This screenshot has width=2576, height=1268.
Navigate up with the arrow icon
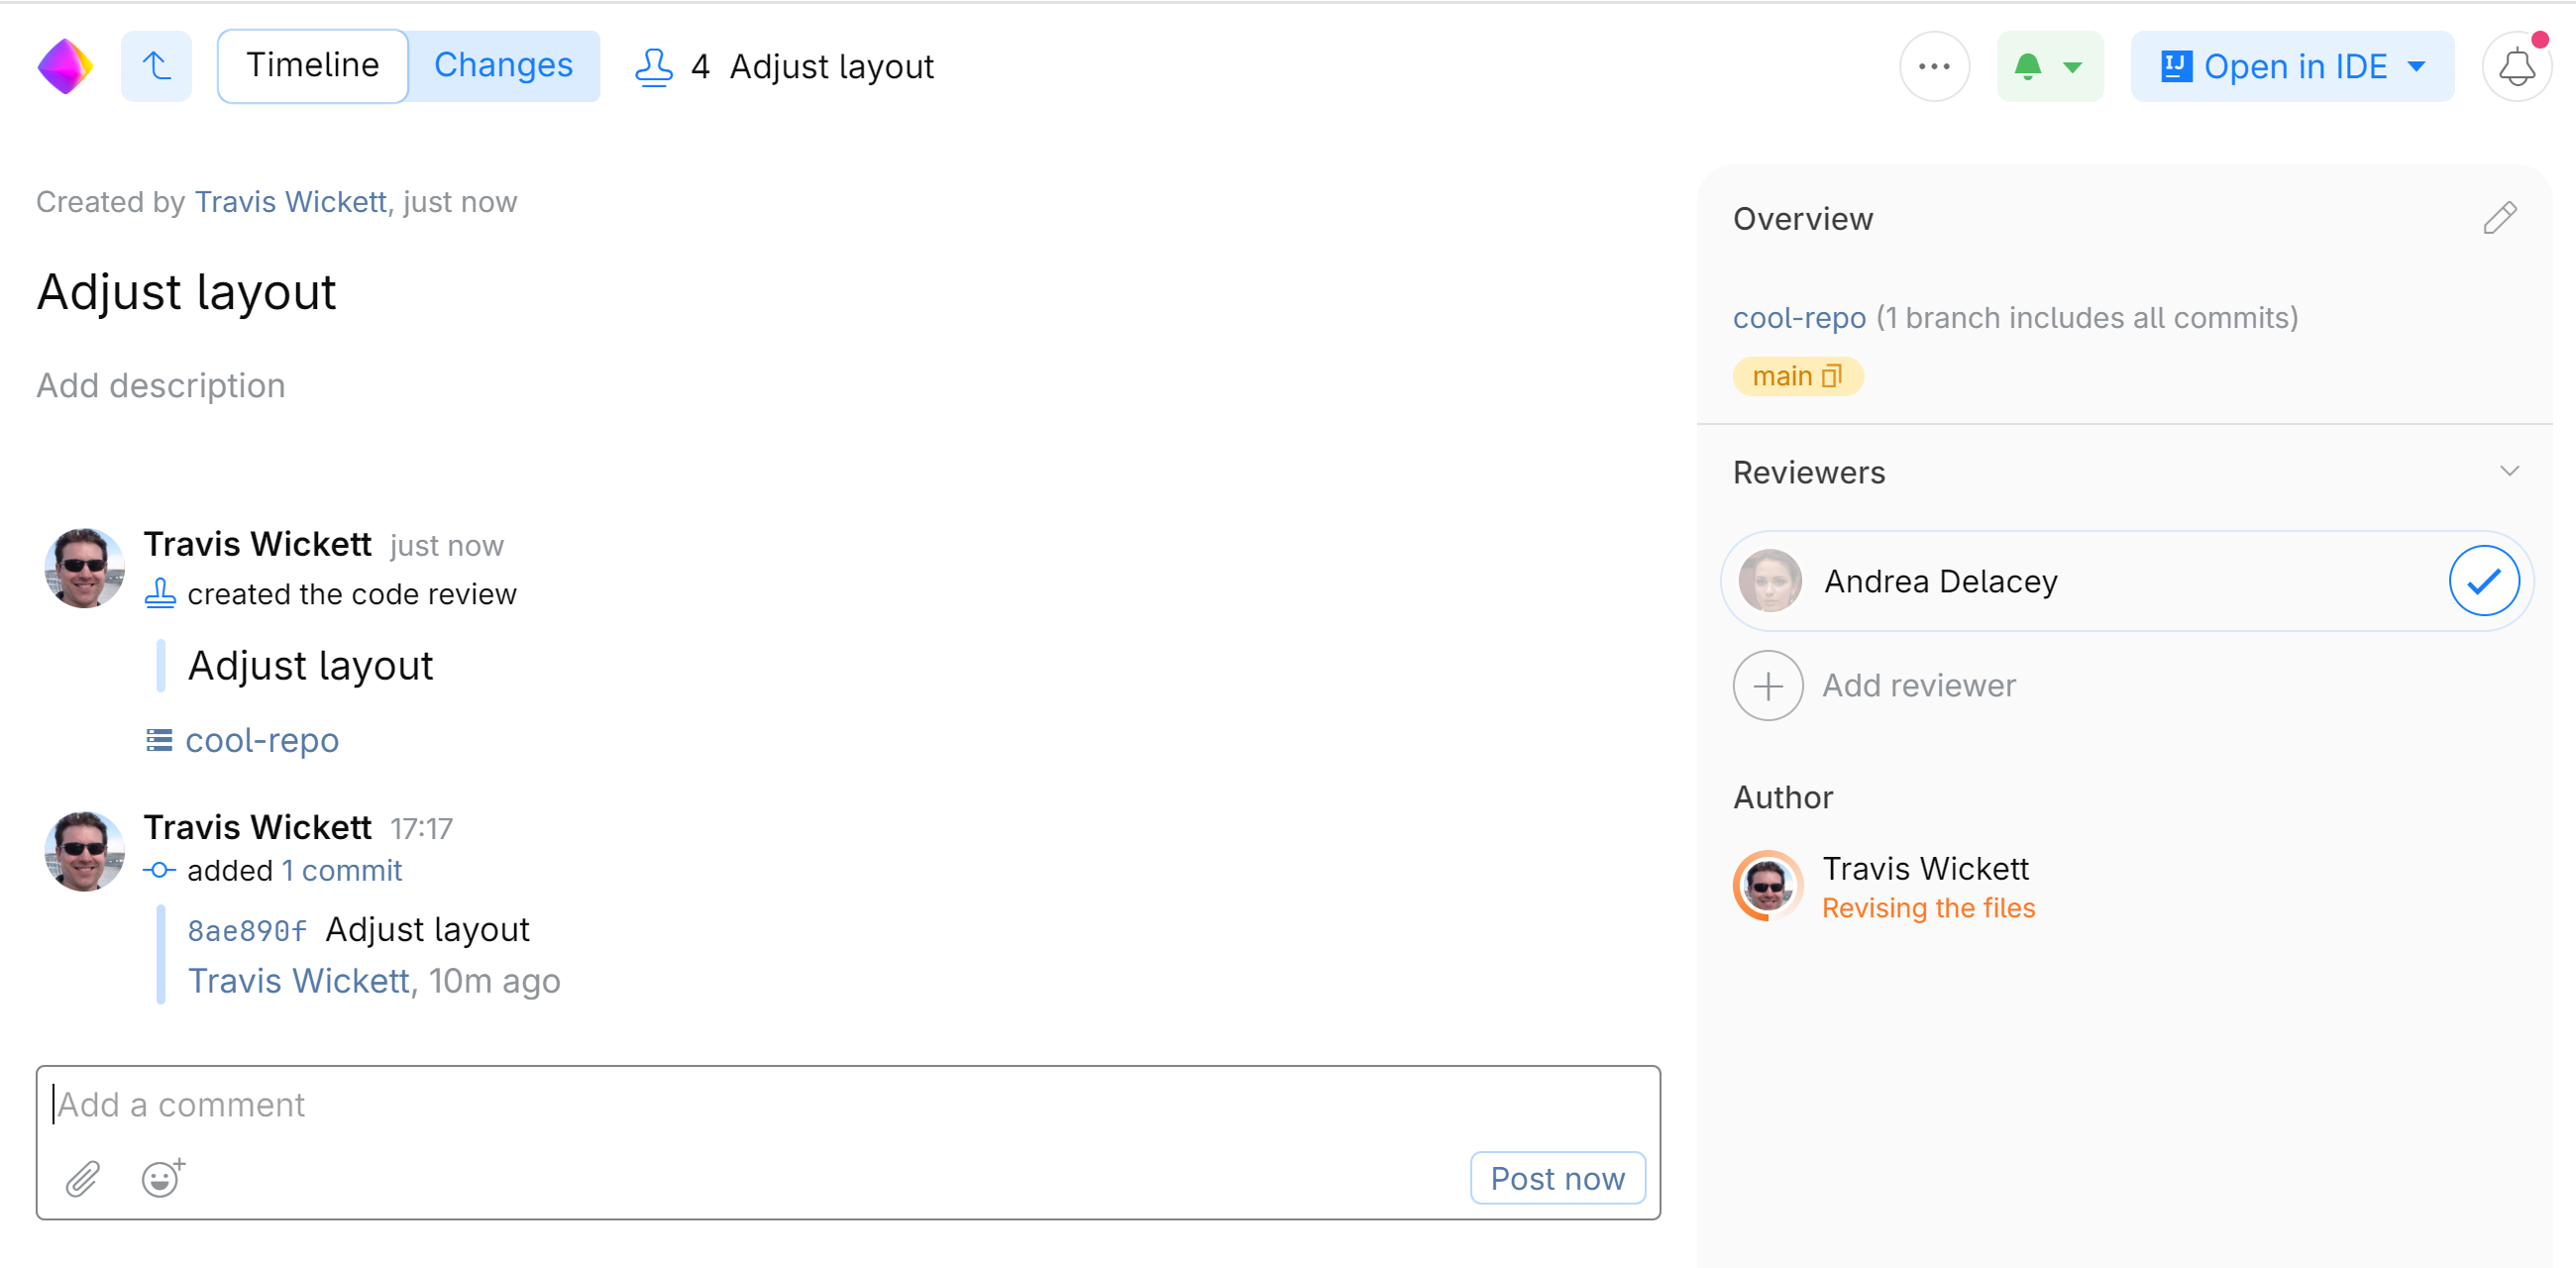pyautogui.click(x=156, y=65)
